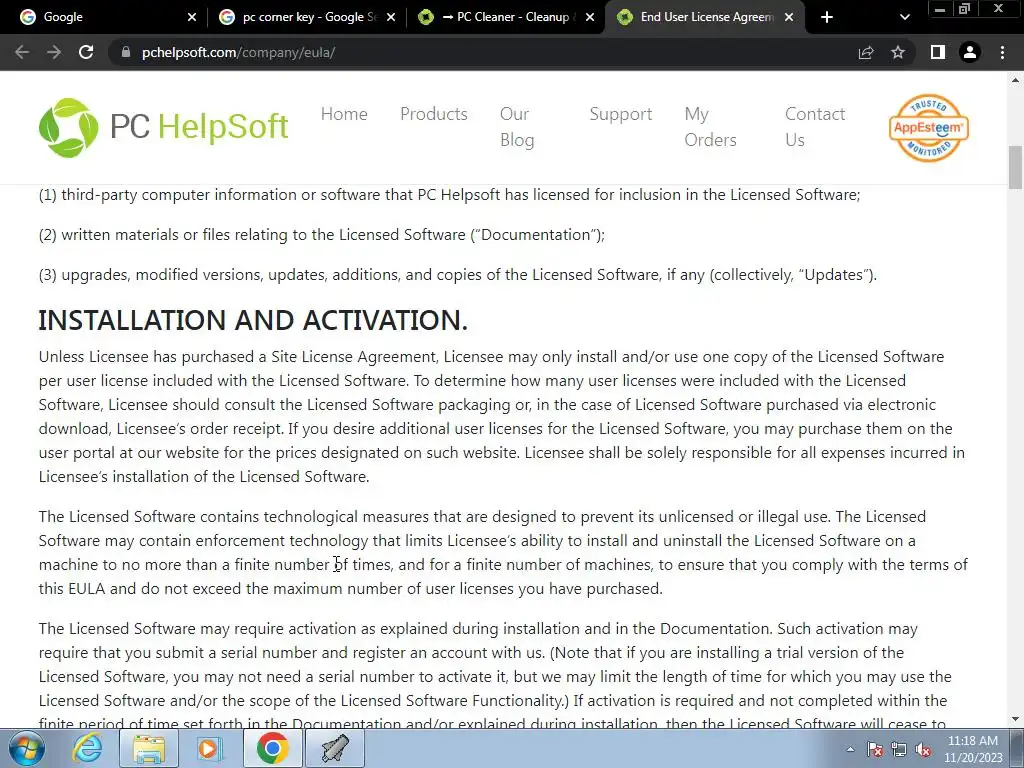Click the rocket app taskbar icon
The width and height of the screenshot is (1024, 768).
pyautogui.click(x=334, y=748)
